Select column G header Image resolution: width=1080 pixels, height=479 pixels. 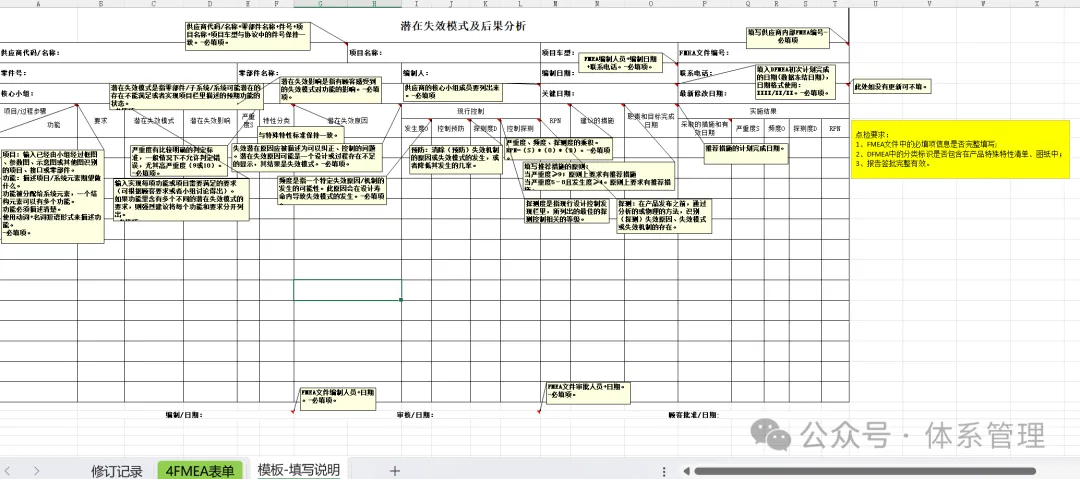click(x=321, y=3)
